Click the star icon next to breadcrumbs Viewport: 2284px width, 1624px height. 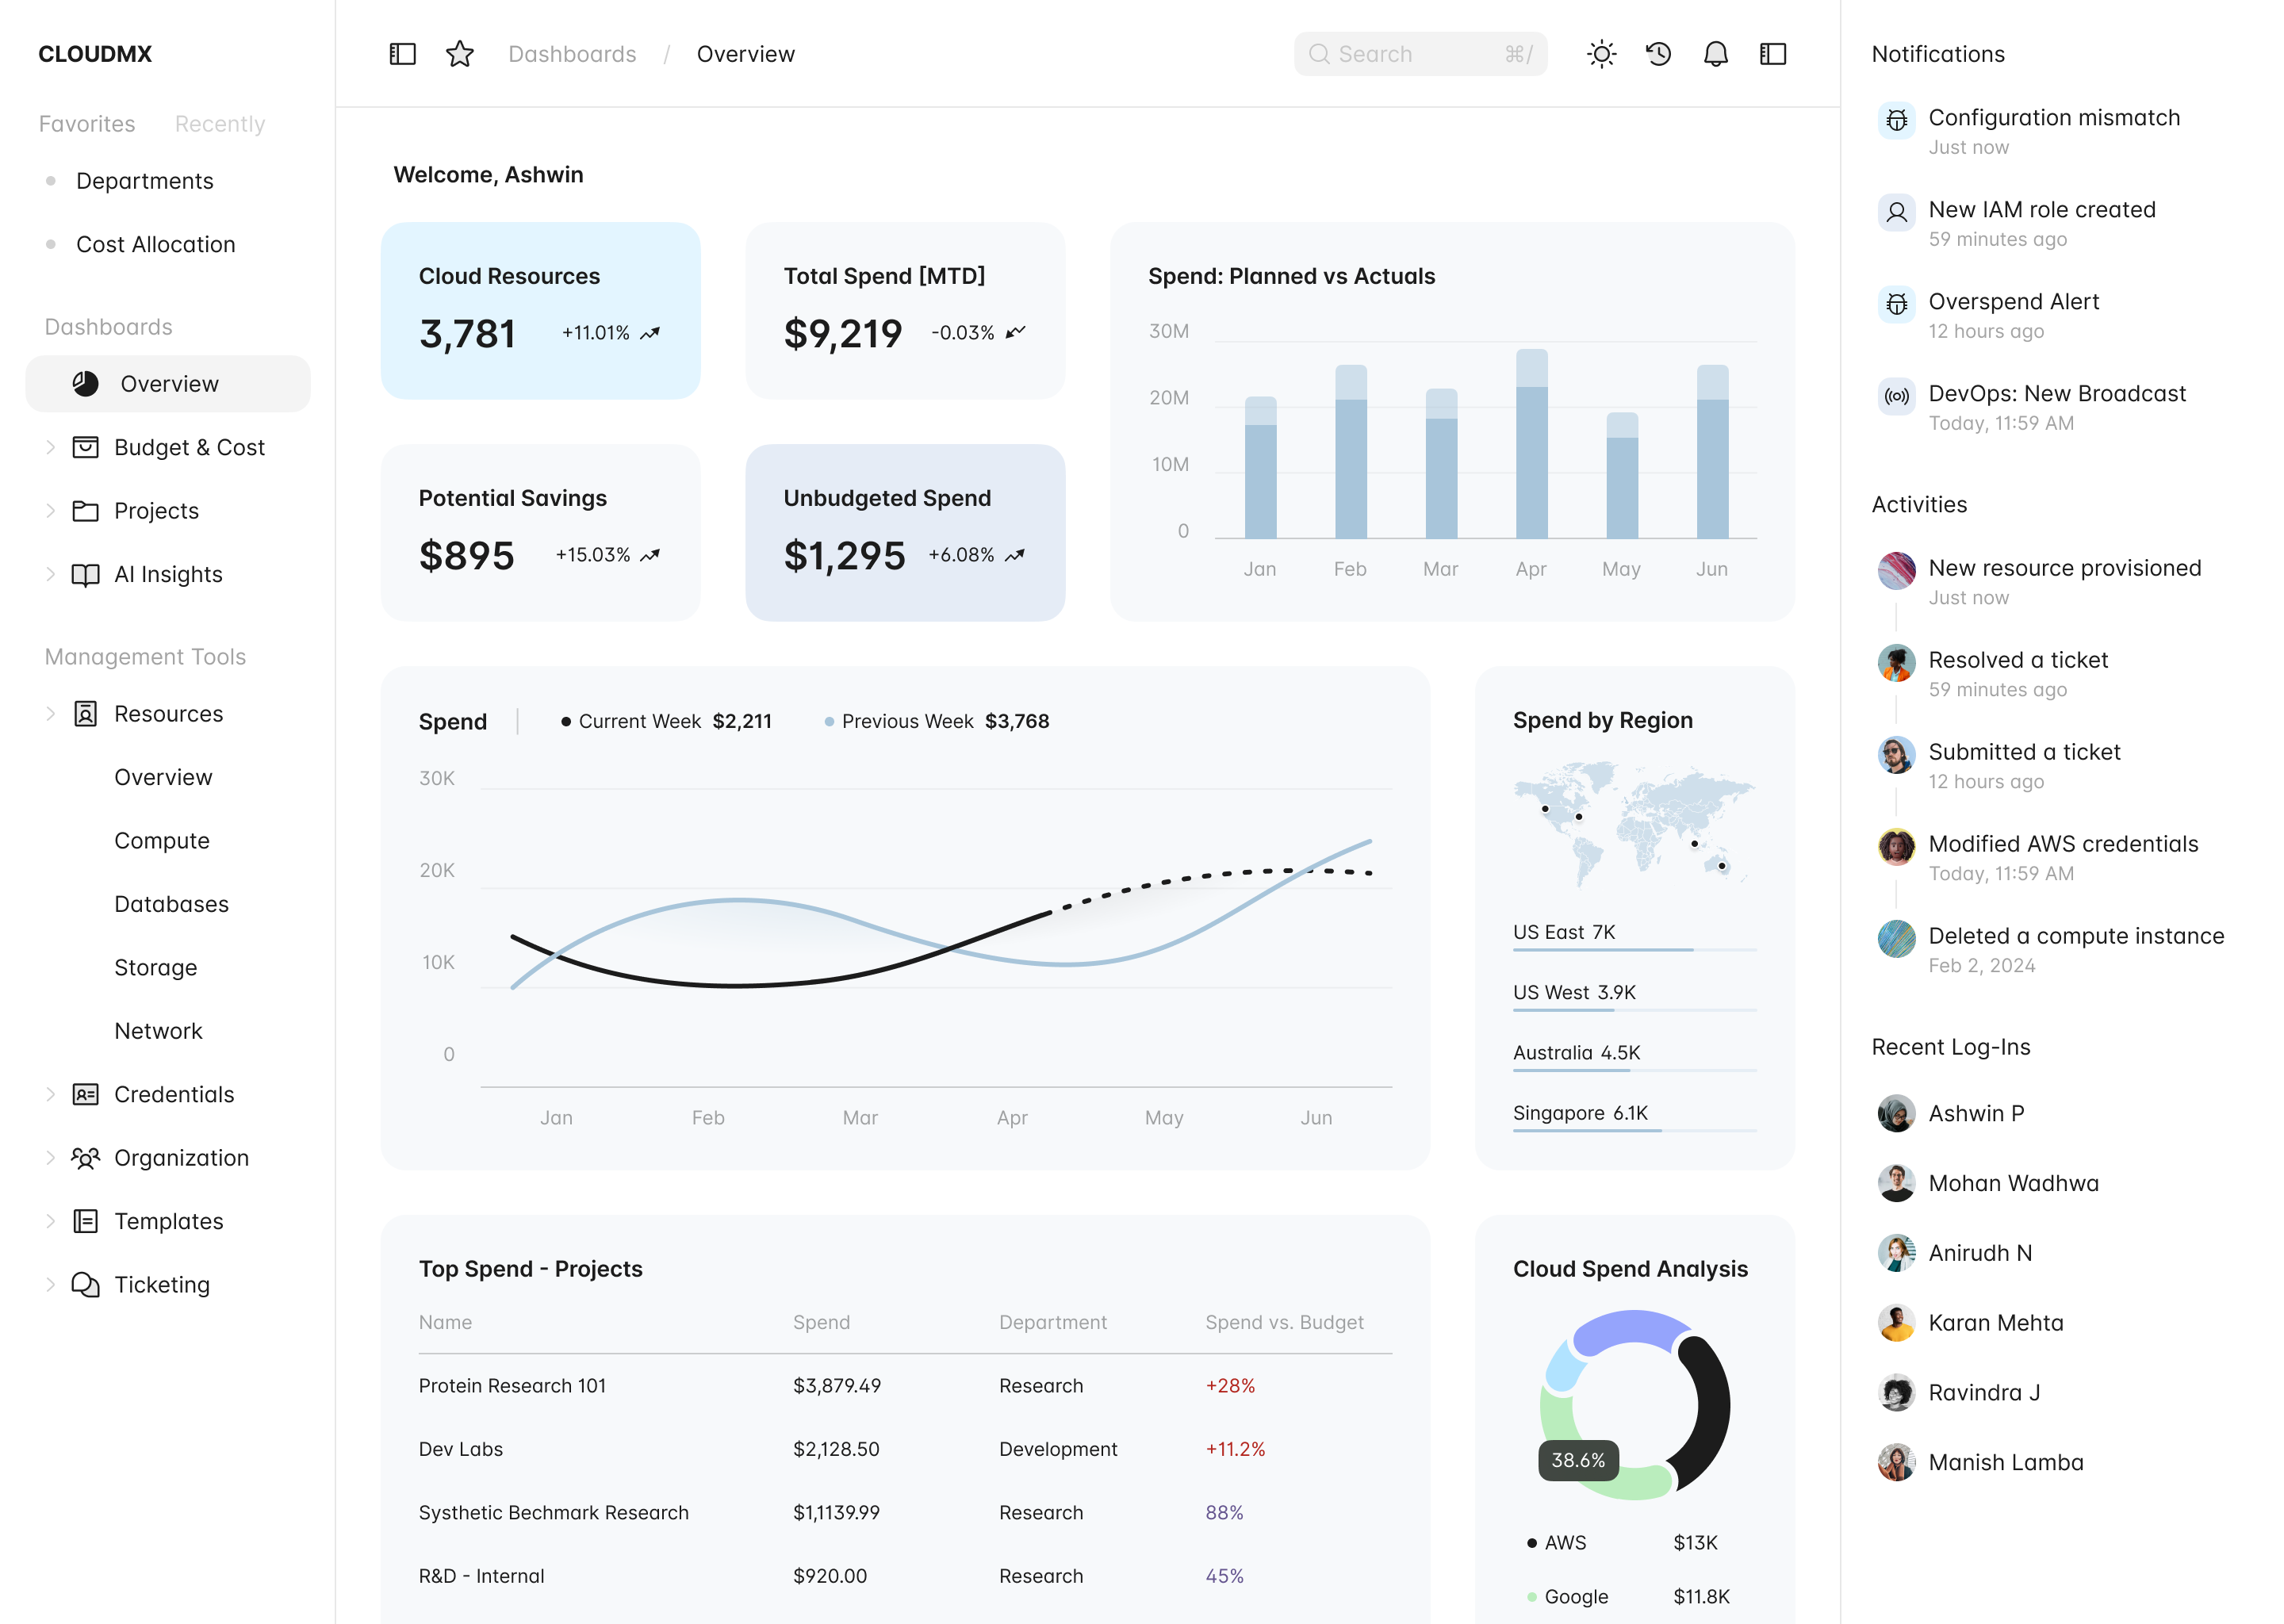point(460,54)
